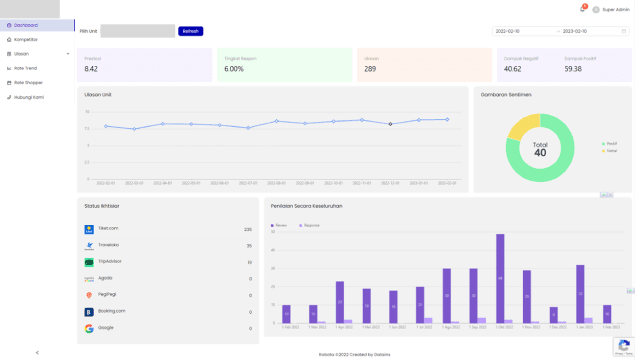Click the Rate Trend chart icon
The width and height of the screenshot is (635, 360).
(9, 68)
